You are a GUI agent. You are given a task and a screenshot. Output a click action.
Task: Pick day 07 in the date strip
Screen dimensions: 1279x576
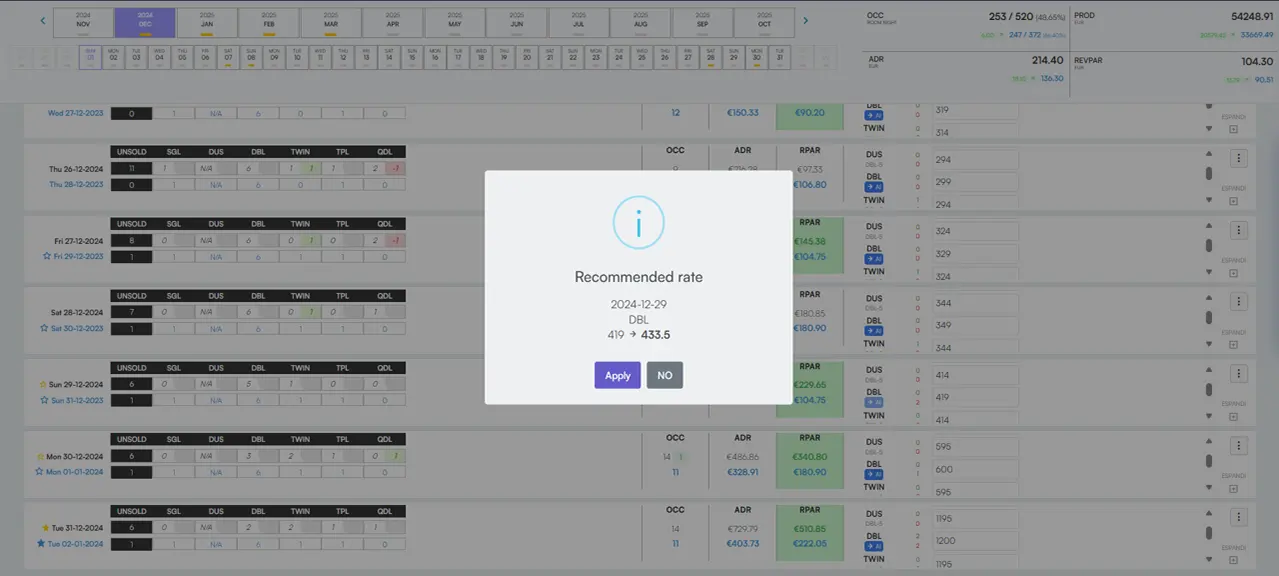(228, 57)
